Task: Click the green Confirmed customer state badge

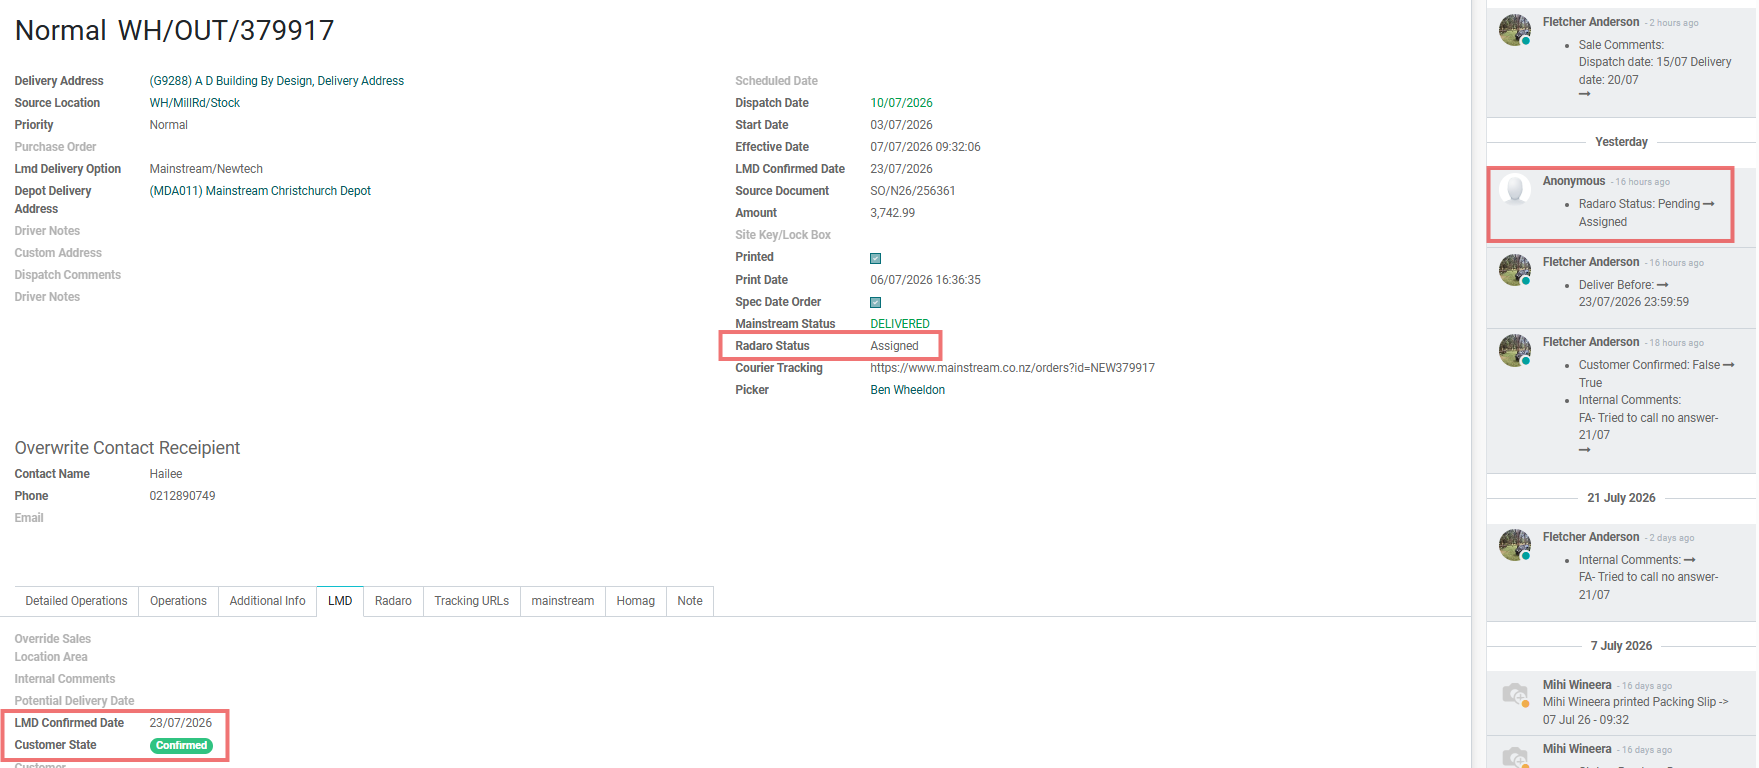Action: pos(181,745)
